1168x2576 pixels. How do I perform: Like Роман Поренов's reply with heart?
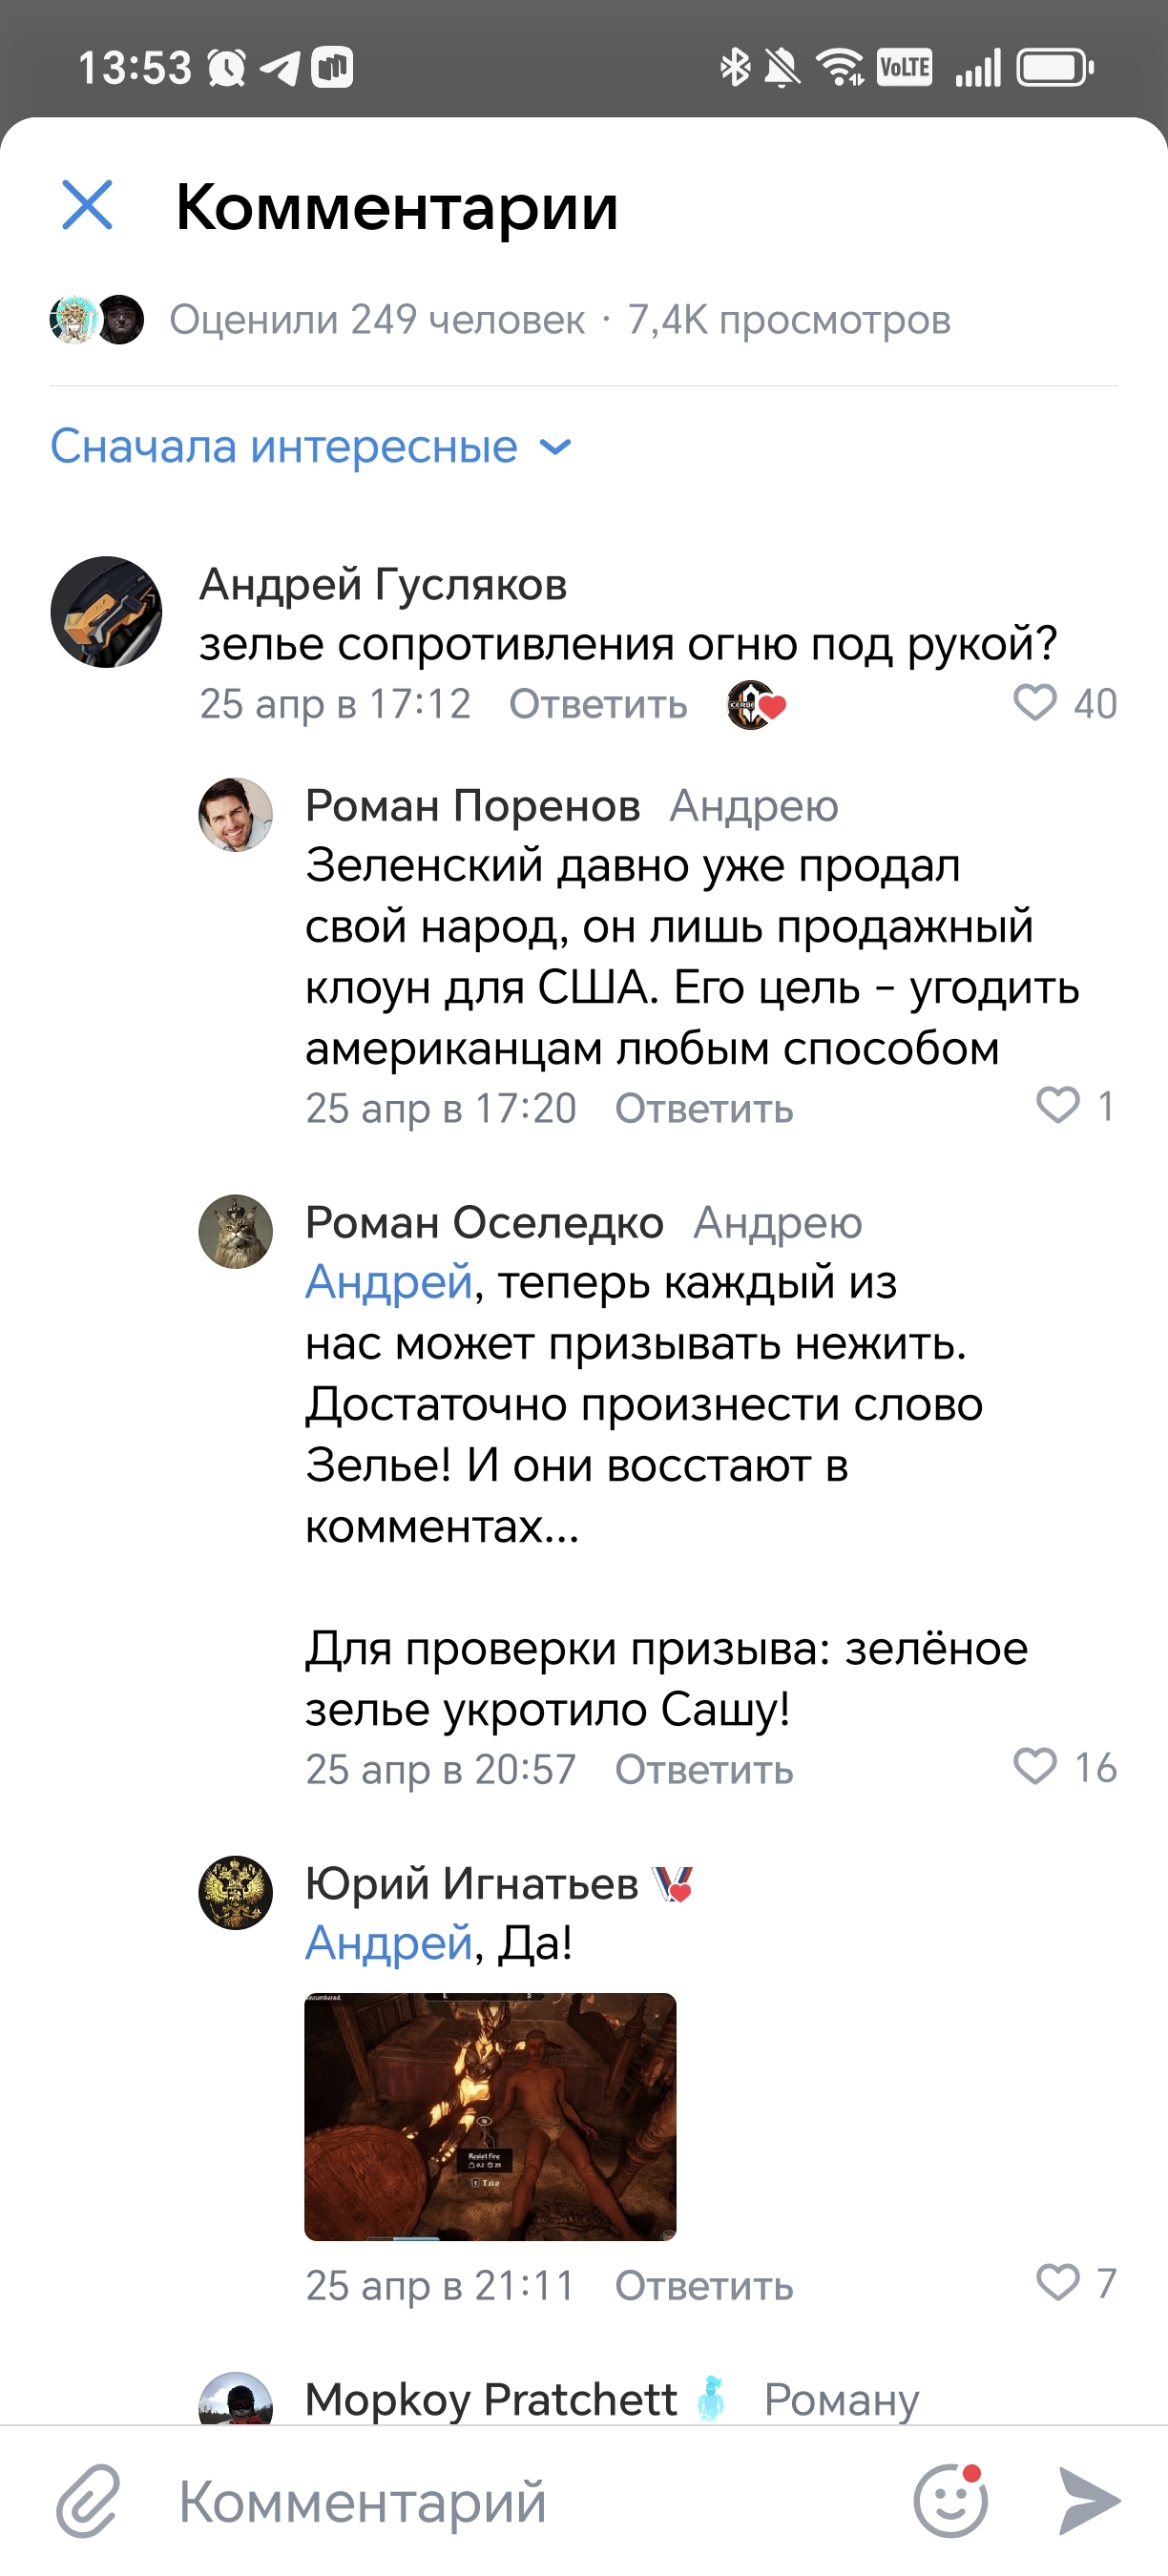[1057, 1106]
